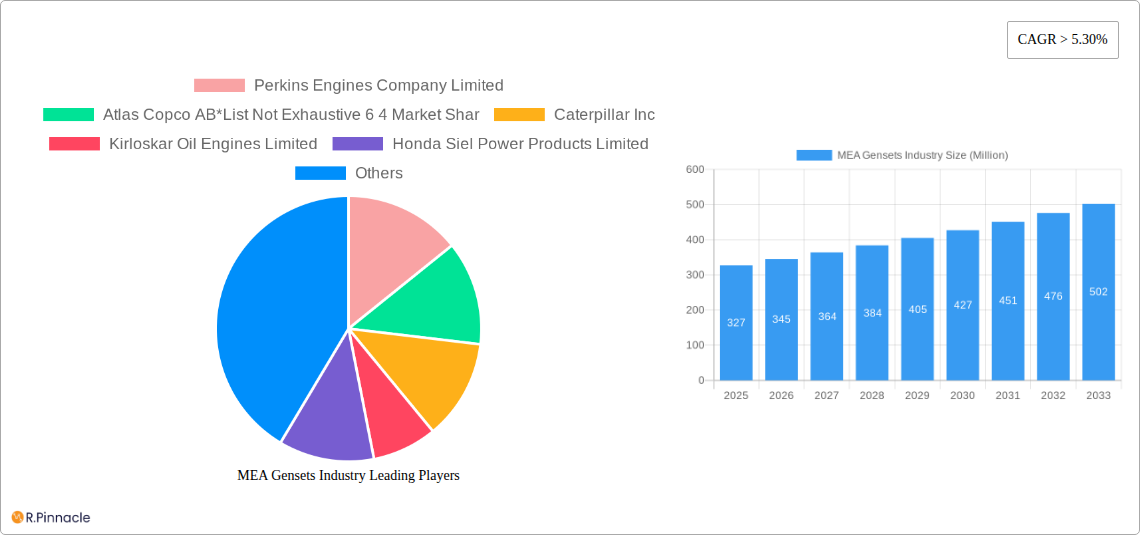Toggle the Caterpillar Inc legend swatch
Screen dimensions: 1140x535
519,115
